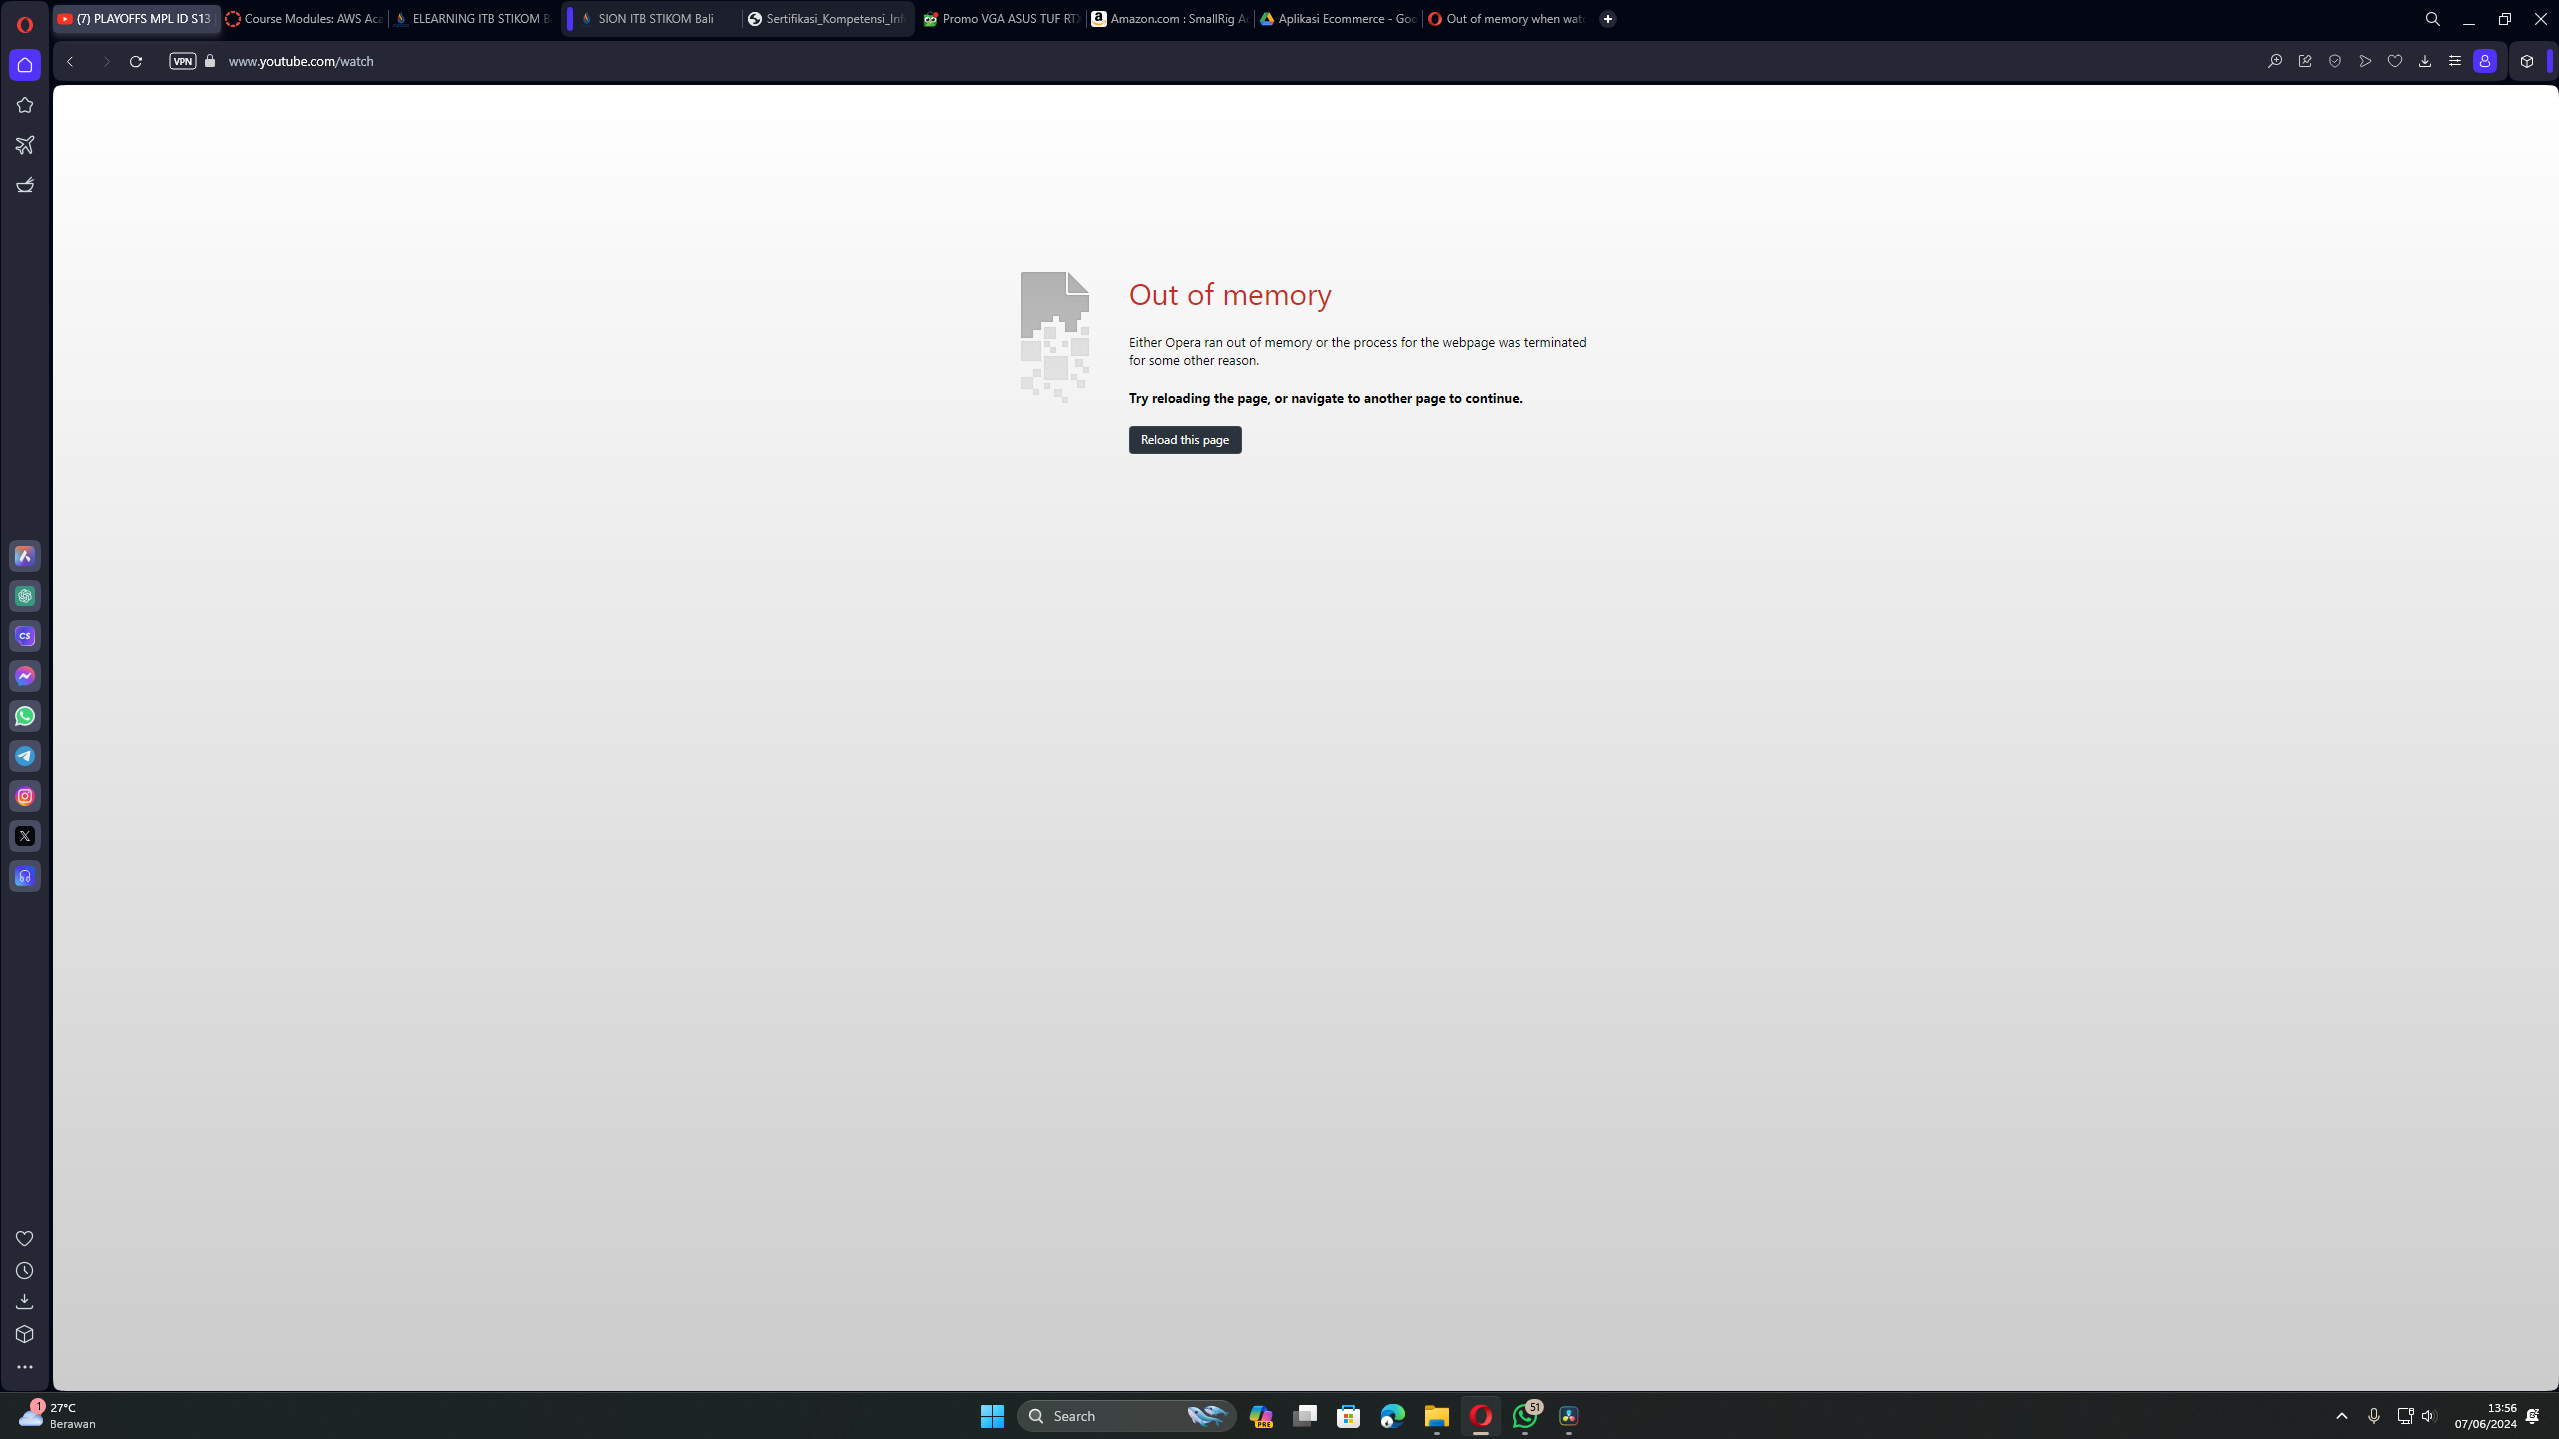Open WhatsApp from the sidebar
The width and height of the screenshot is (2559, 1439).
25,716
